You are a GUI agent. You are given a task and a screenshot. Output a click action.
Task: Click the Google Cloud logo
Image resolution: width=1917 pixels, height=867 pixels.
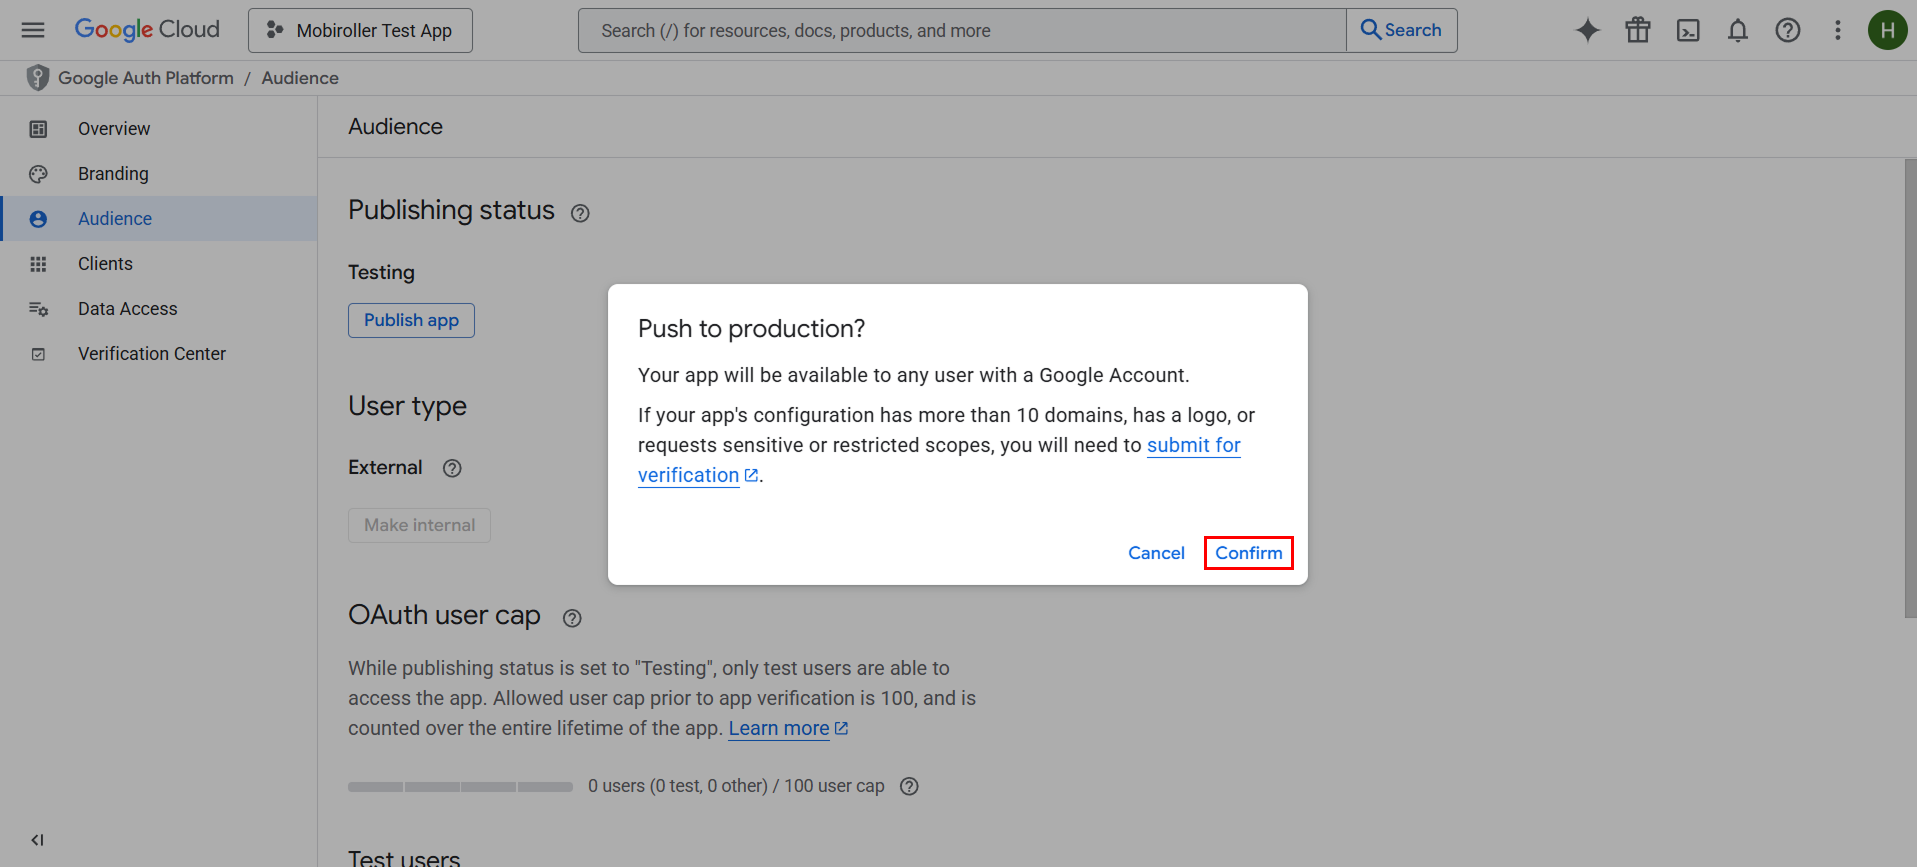pyautogui.click(x=147, y=30)
